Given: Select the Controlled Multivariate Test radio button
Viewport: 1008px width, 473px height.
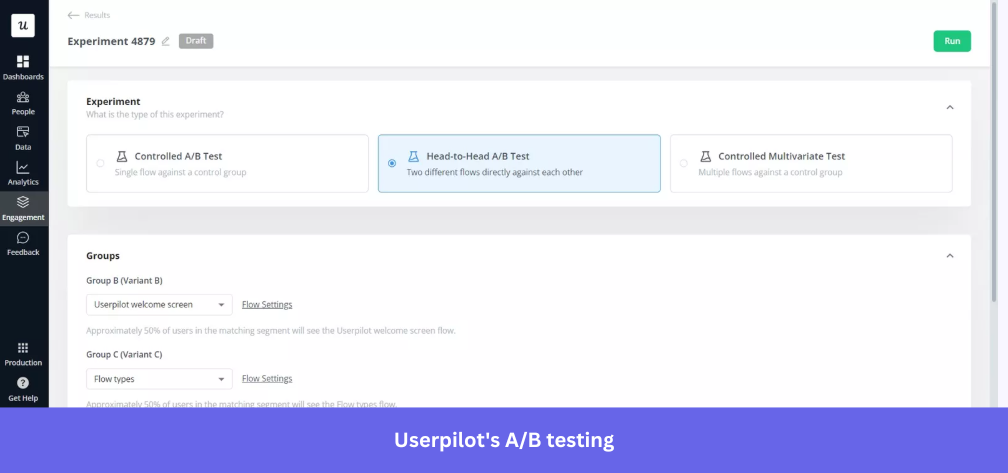Looking at the screenshot, I should 683,163.
